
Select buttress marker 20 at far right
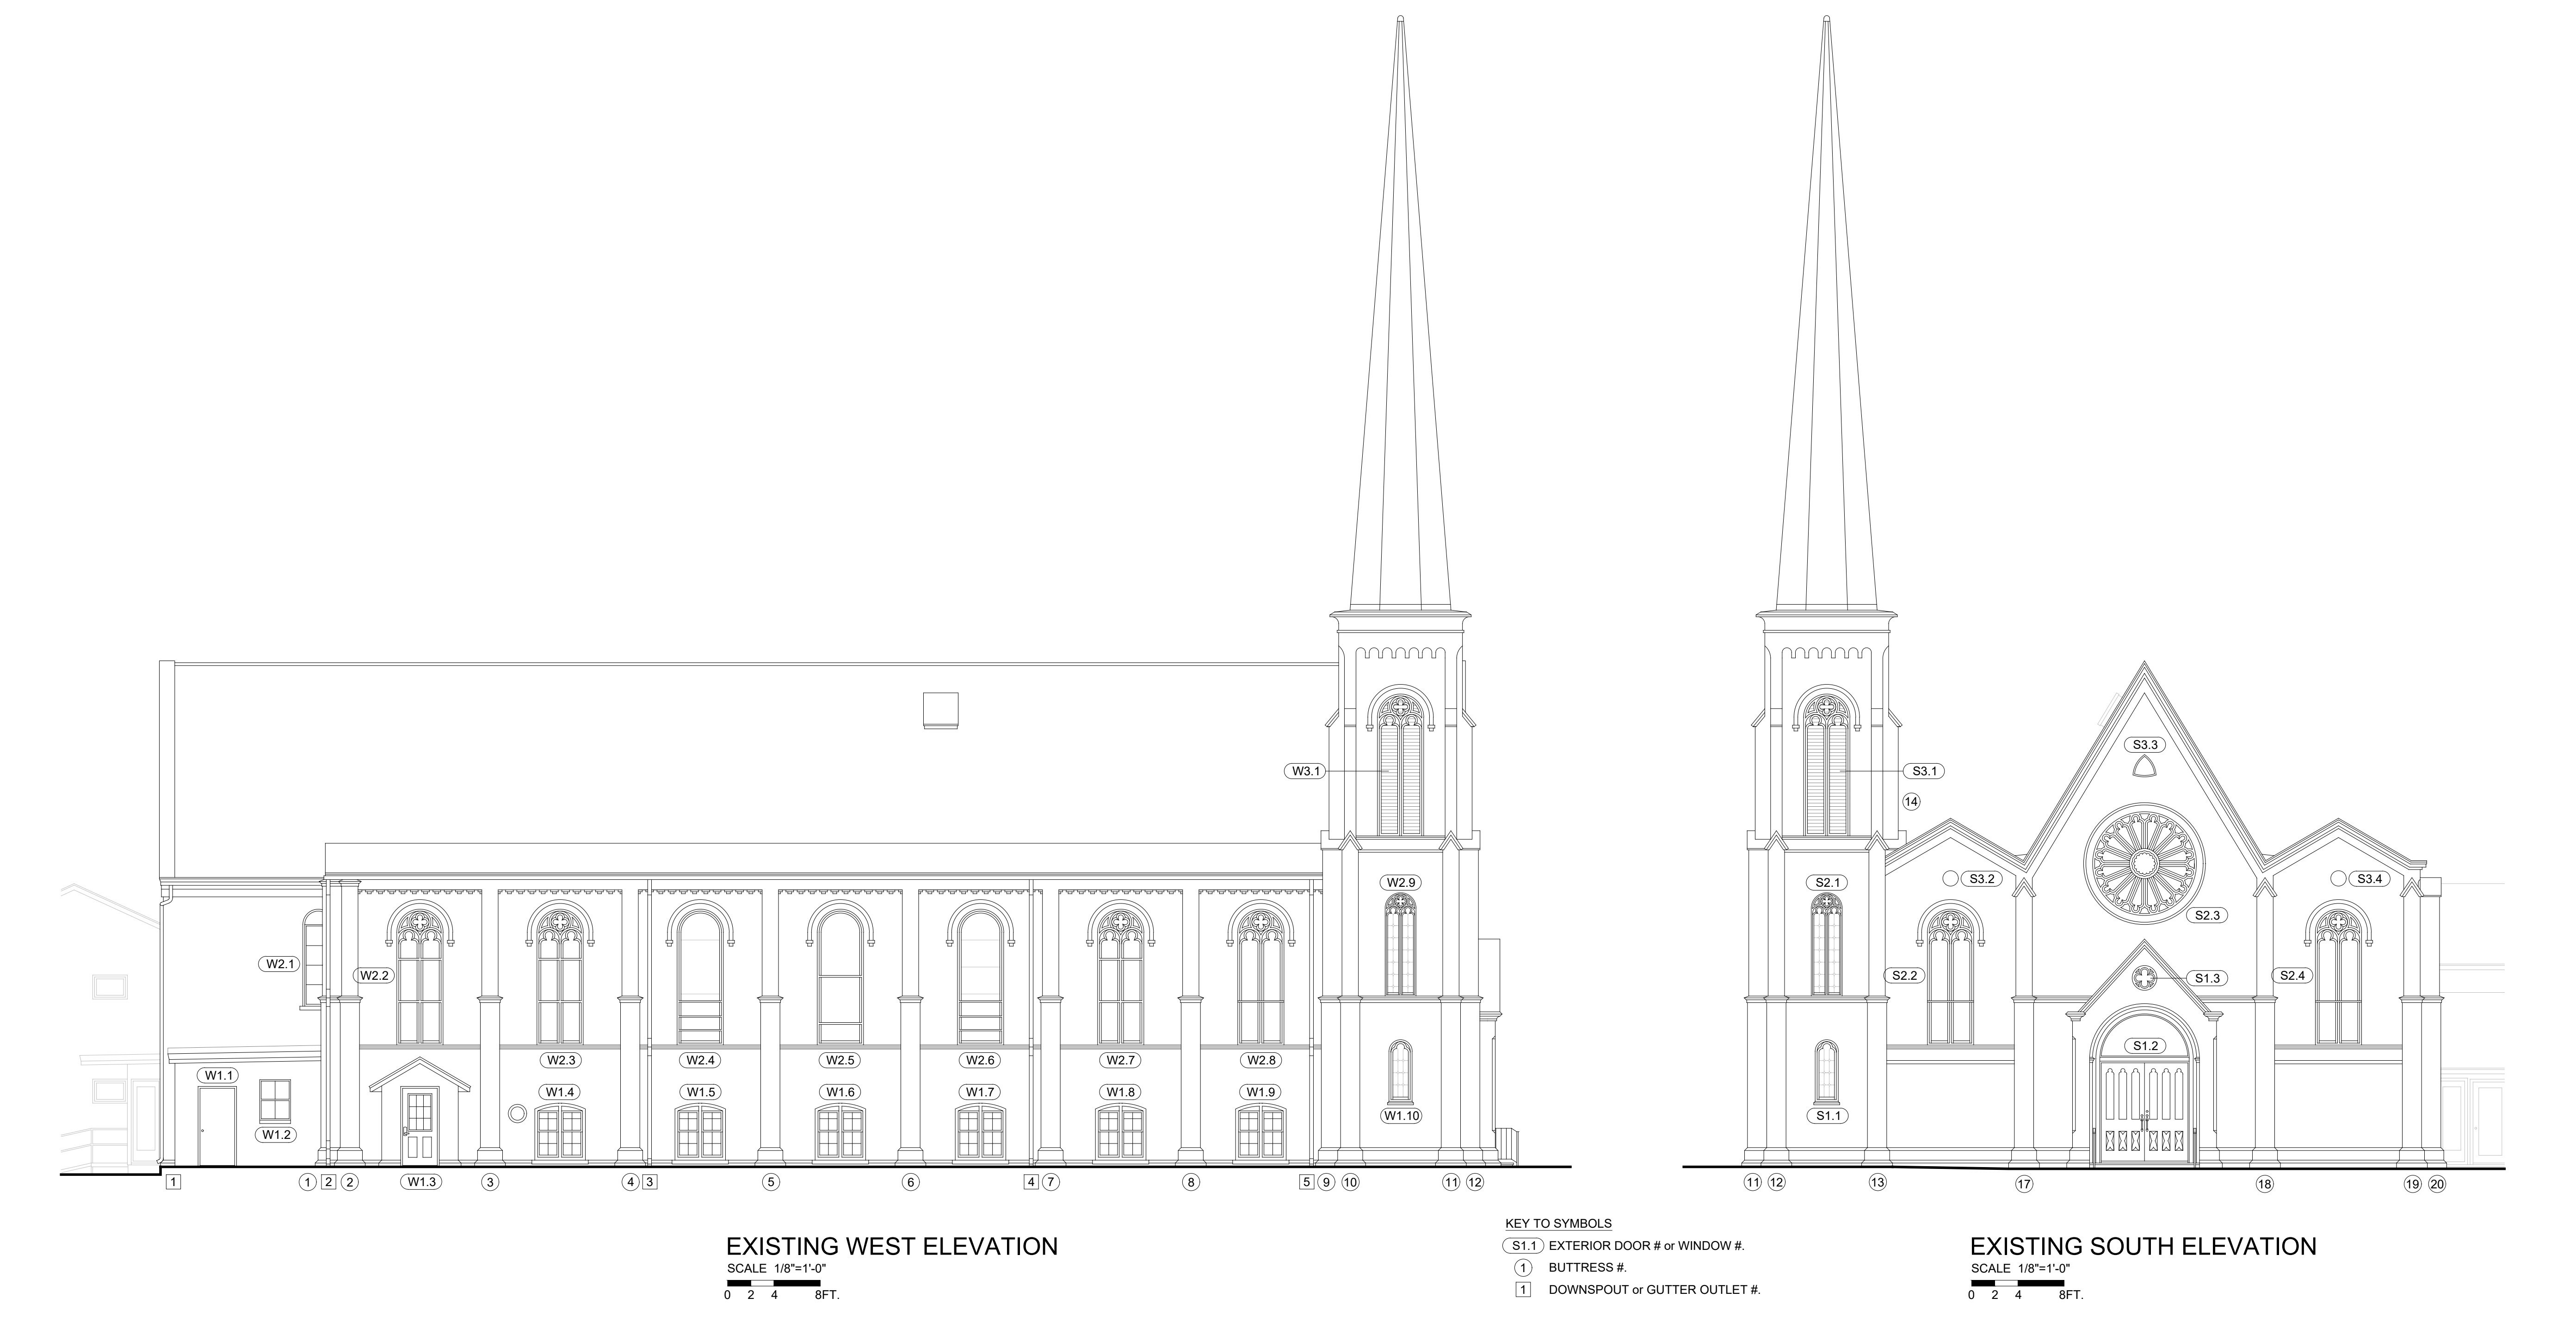(x=2437, y=1184)
